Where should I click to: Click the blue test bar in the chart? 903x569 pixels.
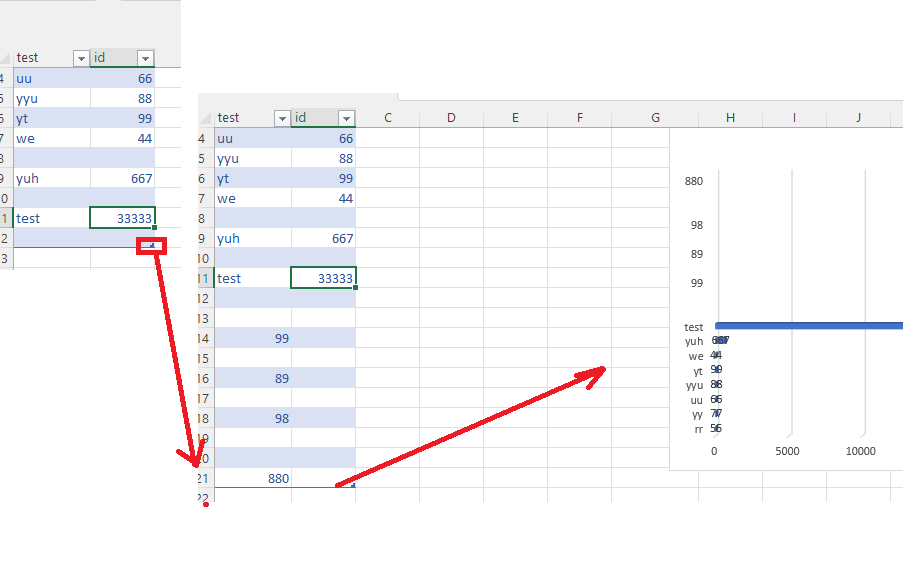(809, 326)
